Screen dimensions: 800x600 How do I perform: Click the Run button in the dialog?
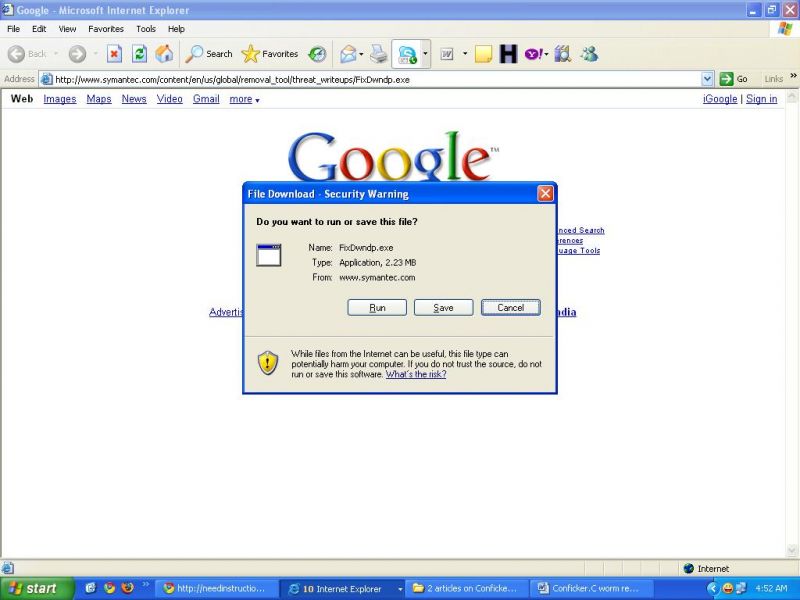[377, 308]
